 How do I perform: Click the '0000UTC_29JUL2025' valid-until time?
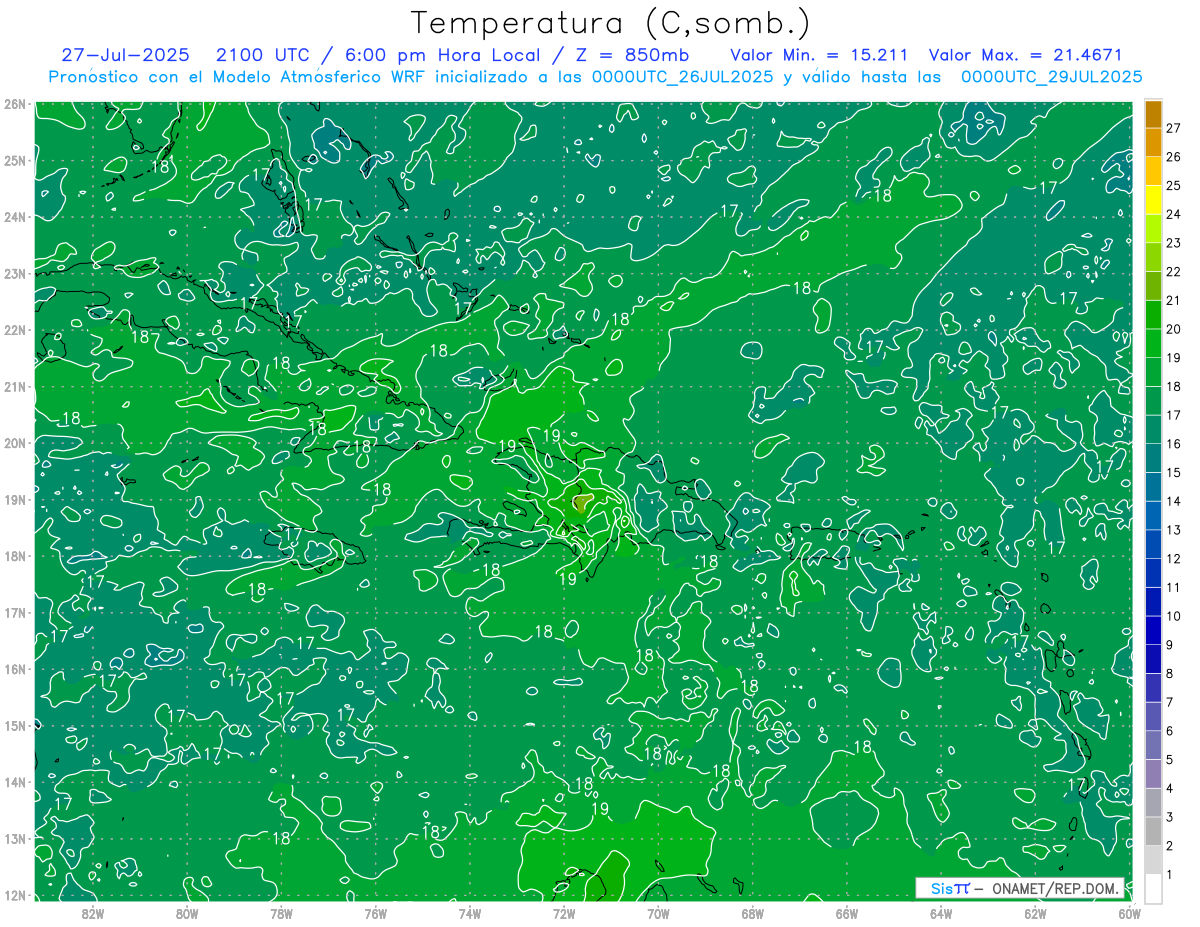1051,77
